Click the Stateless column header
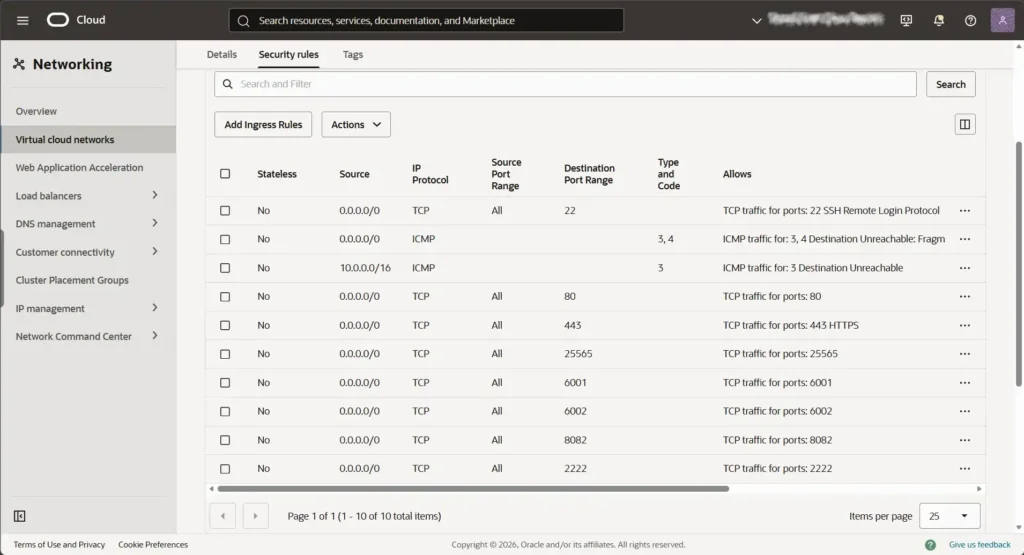This screenshot has height=555, width=1024. point(277,174)
